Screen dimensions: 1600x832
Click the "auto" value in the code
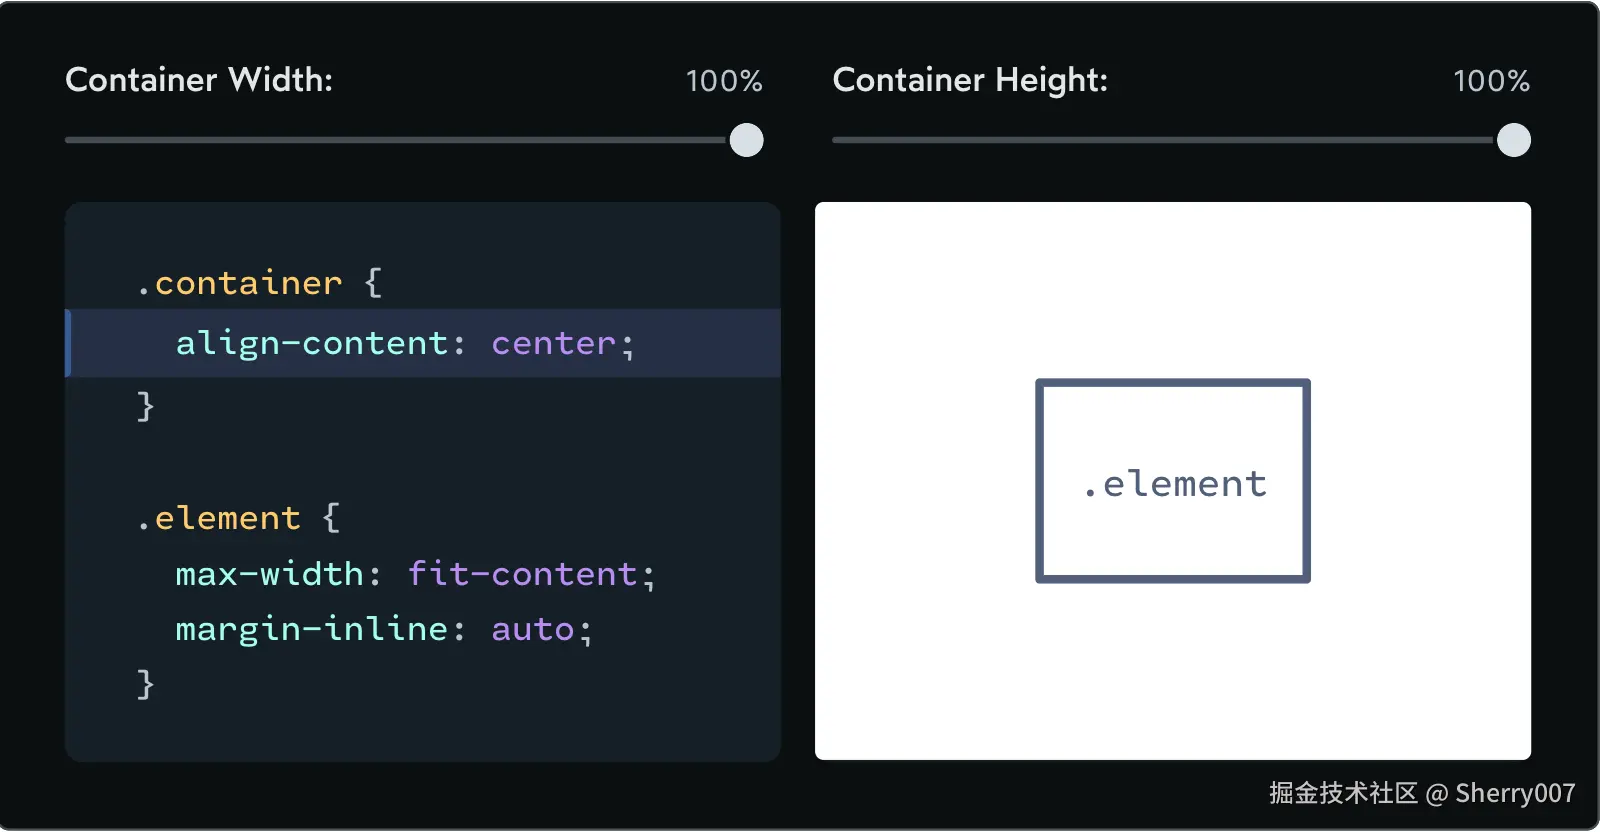click(532, 629)
